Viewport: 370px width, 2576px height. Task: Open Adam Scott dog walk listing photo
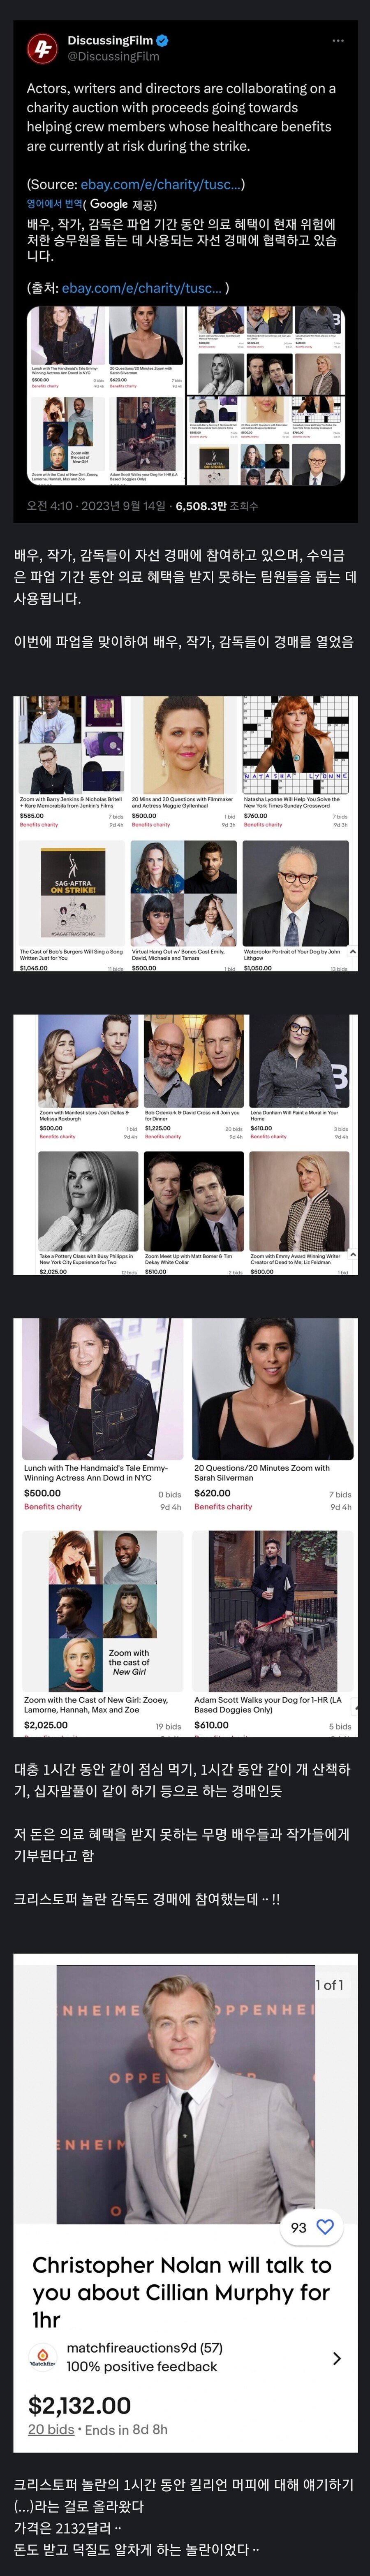[273, 1611]
